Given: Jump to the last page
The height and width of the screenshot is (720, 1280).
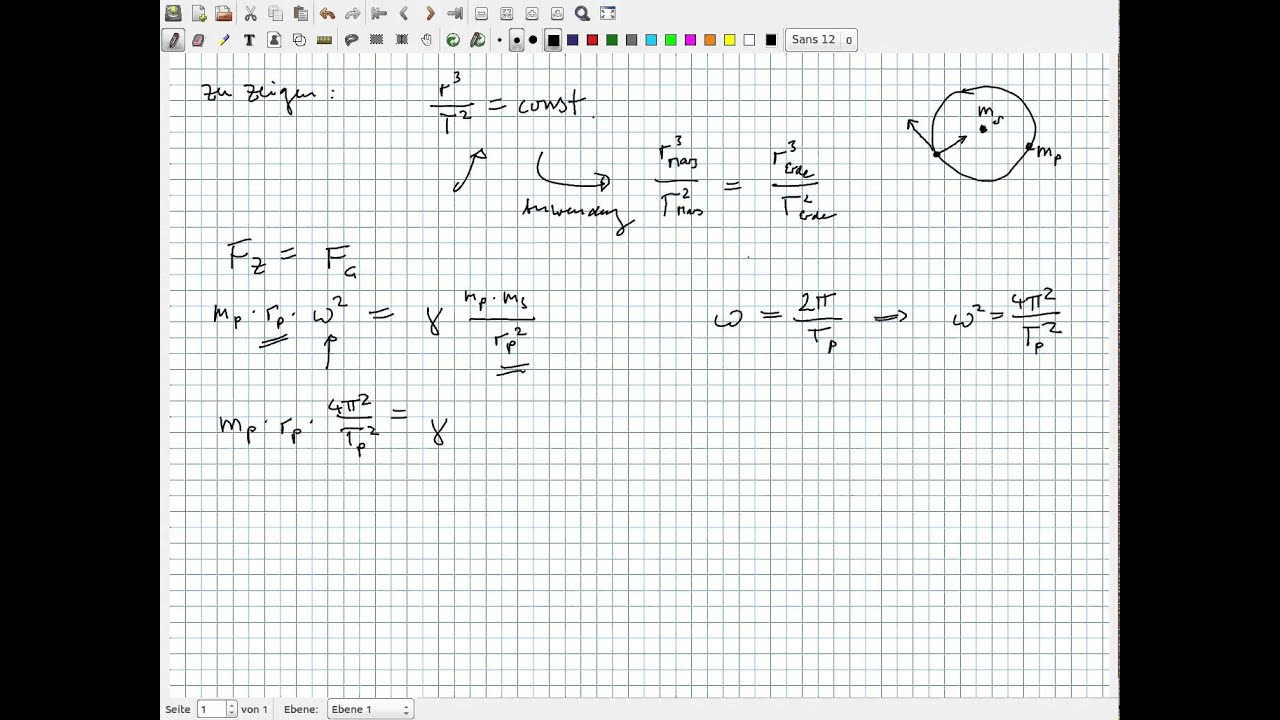Looking at the screenshot, I should tap(455, 13).
